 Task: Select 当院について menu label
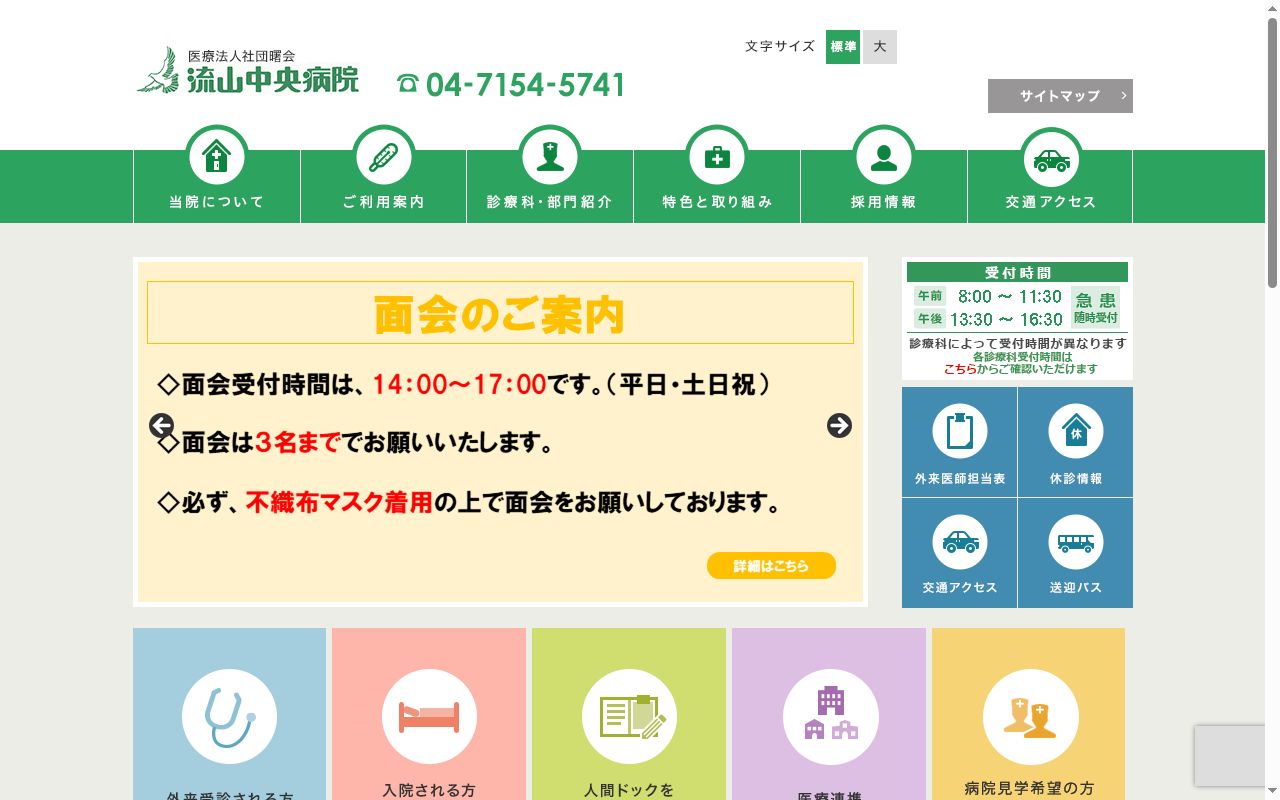217,202
